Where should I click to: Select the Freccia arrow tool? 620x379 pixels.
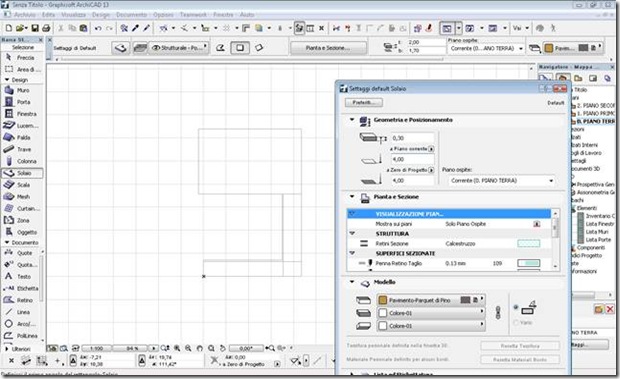[22, 58]
